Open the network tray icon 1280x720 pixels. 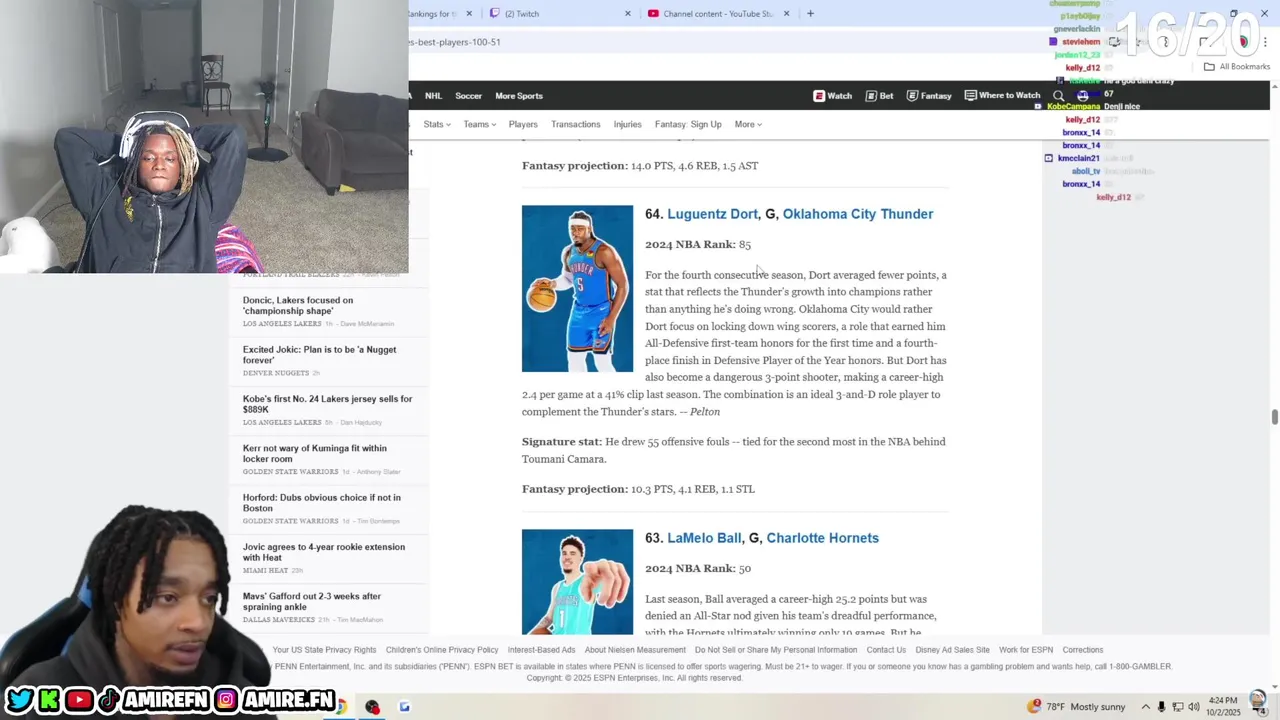coord(1178,707)
